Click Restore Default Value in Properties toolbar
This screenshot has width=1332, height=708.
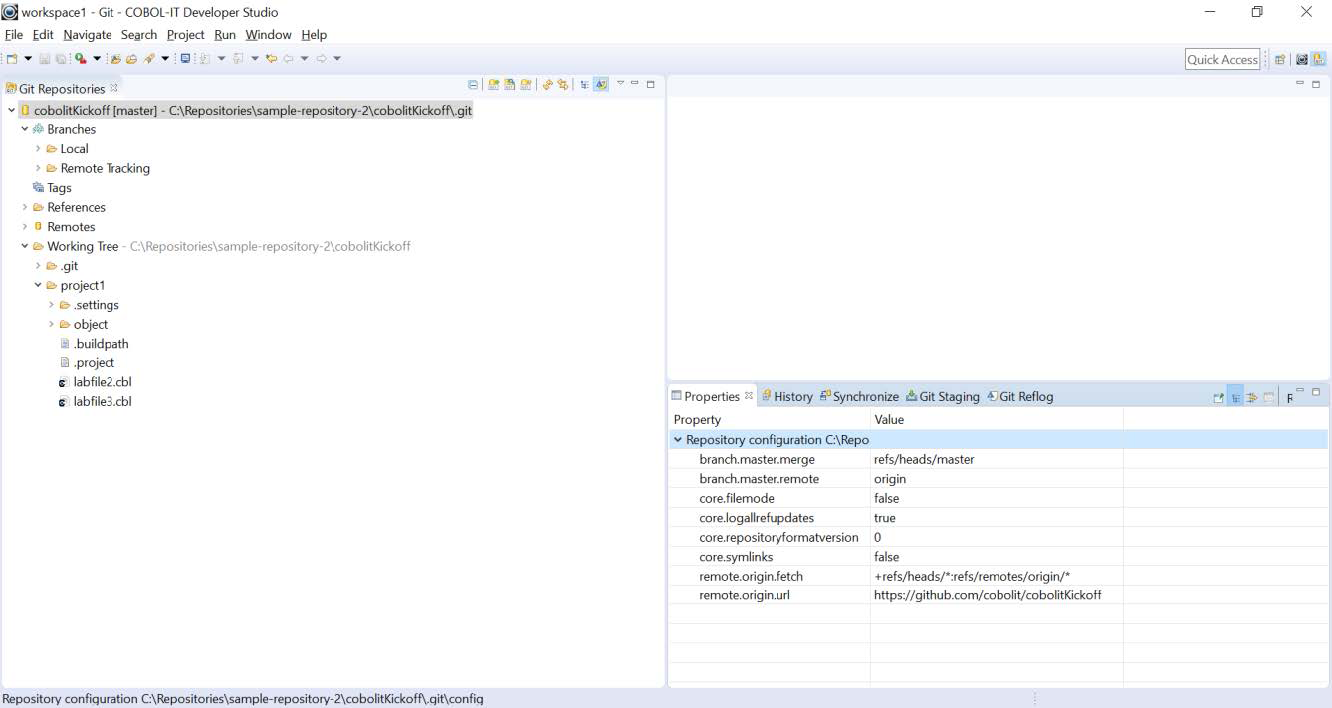tap(1270, 397)
